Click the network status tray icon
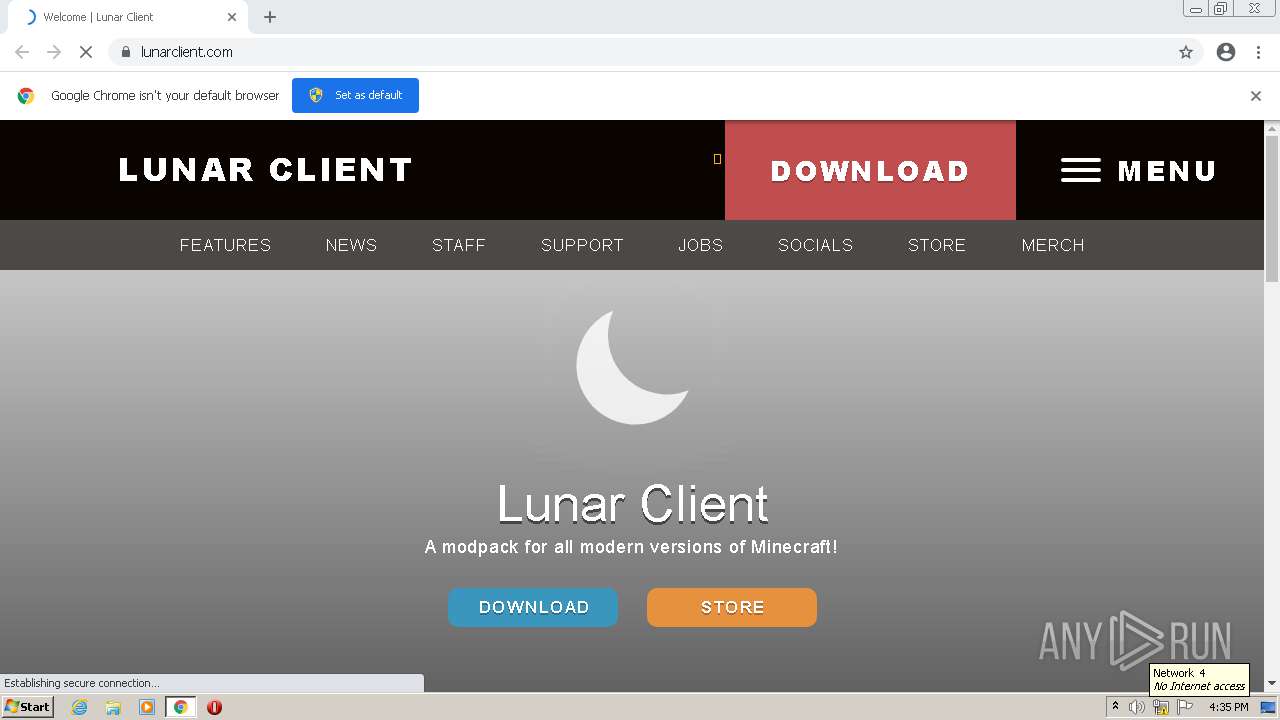 1161,707
